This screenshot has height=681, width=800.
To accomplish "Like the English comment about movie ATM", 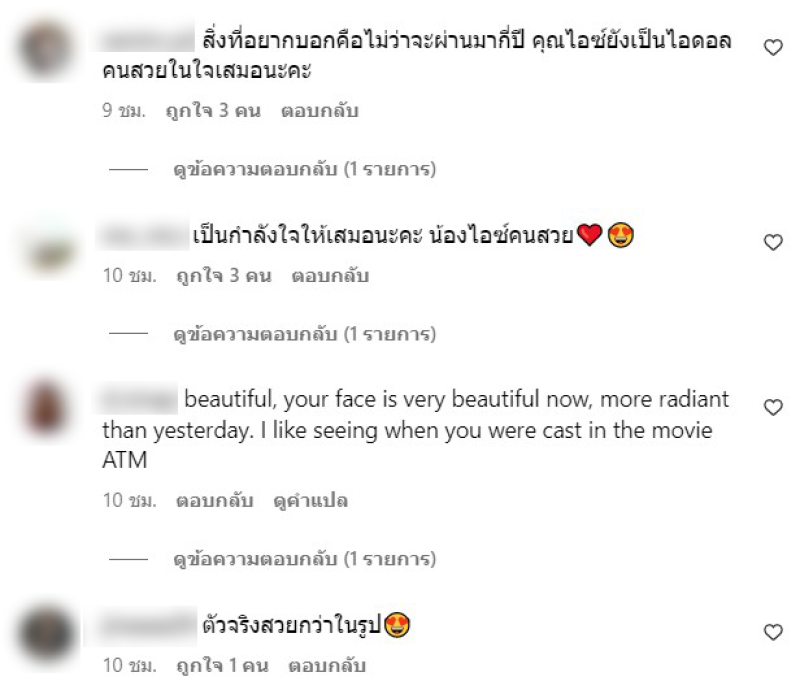I will pyautogui.click(x=773, y=407).
